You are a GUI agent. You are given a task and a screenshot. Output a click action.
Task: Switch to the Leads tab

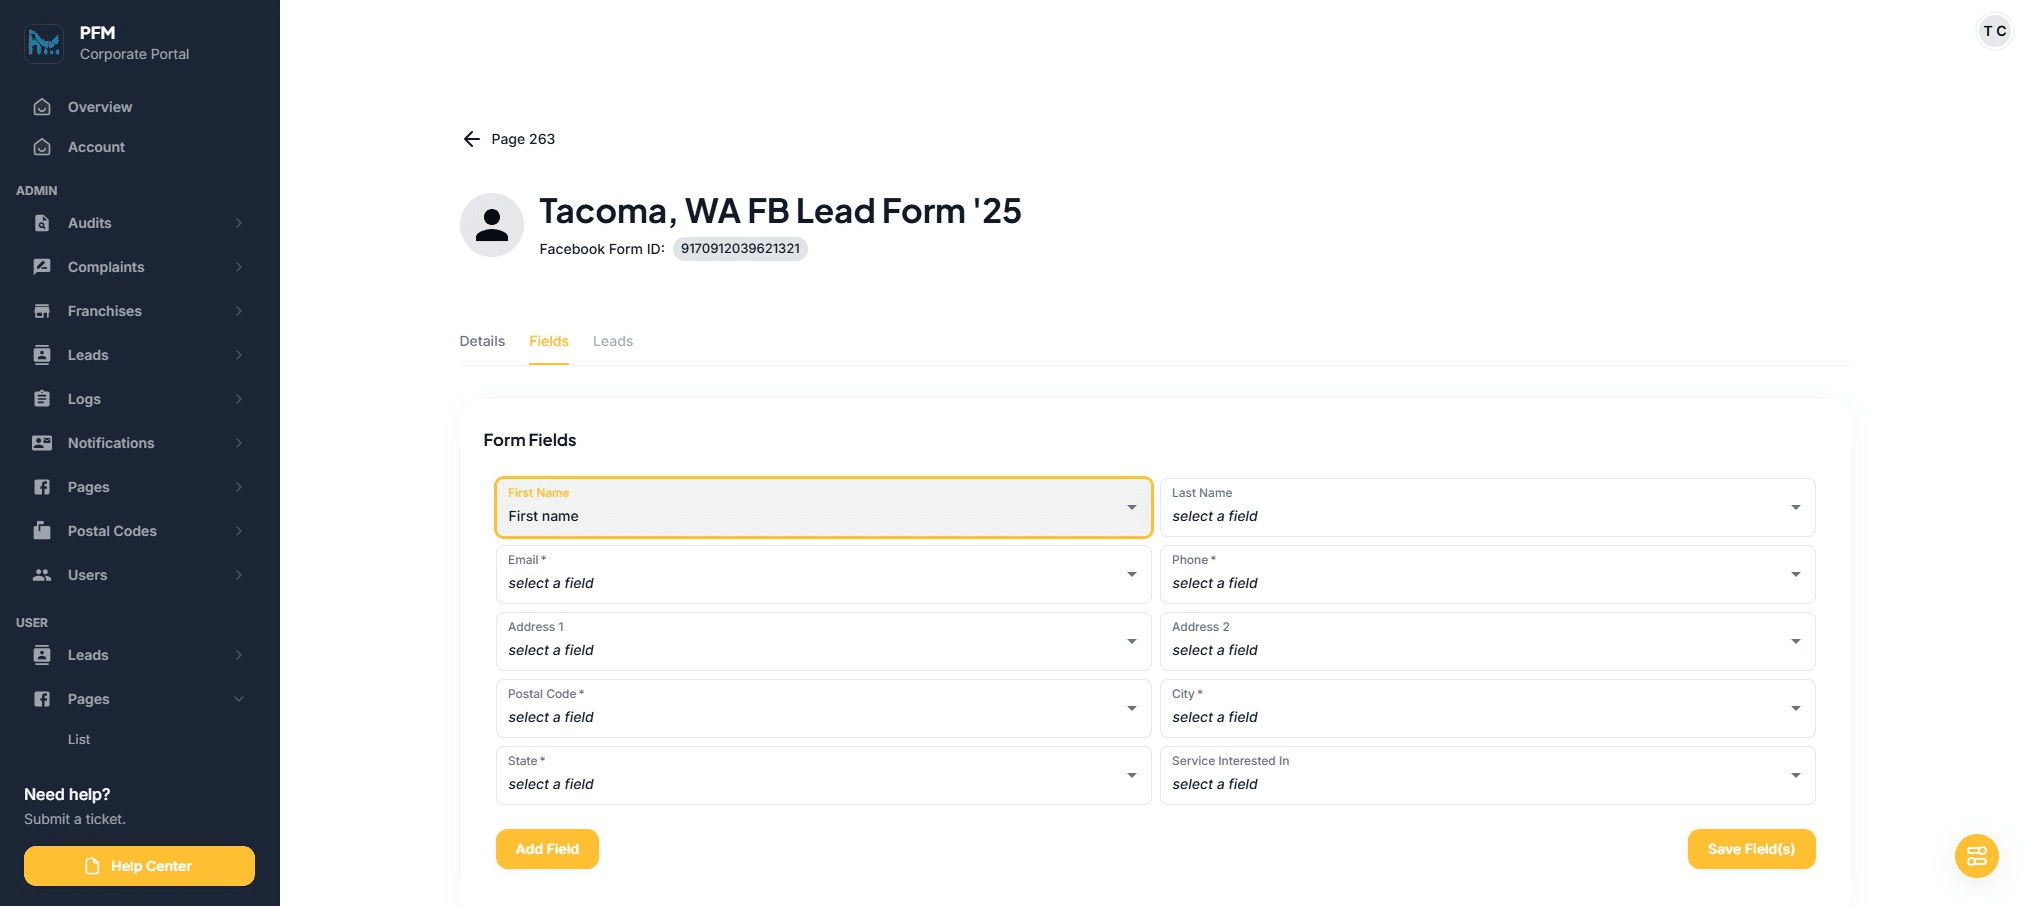(x=612, y=341)
